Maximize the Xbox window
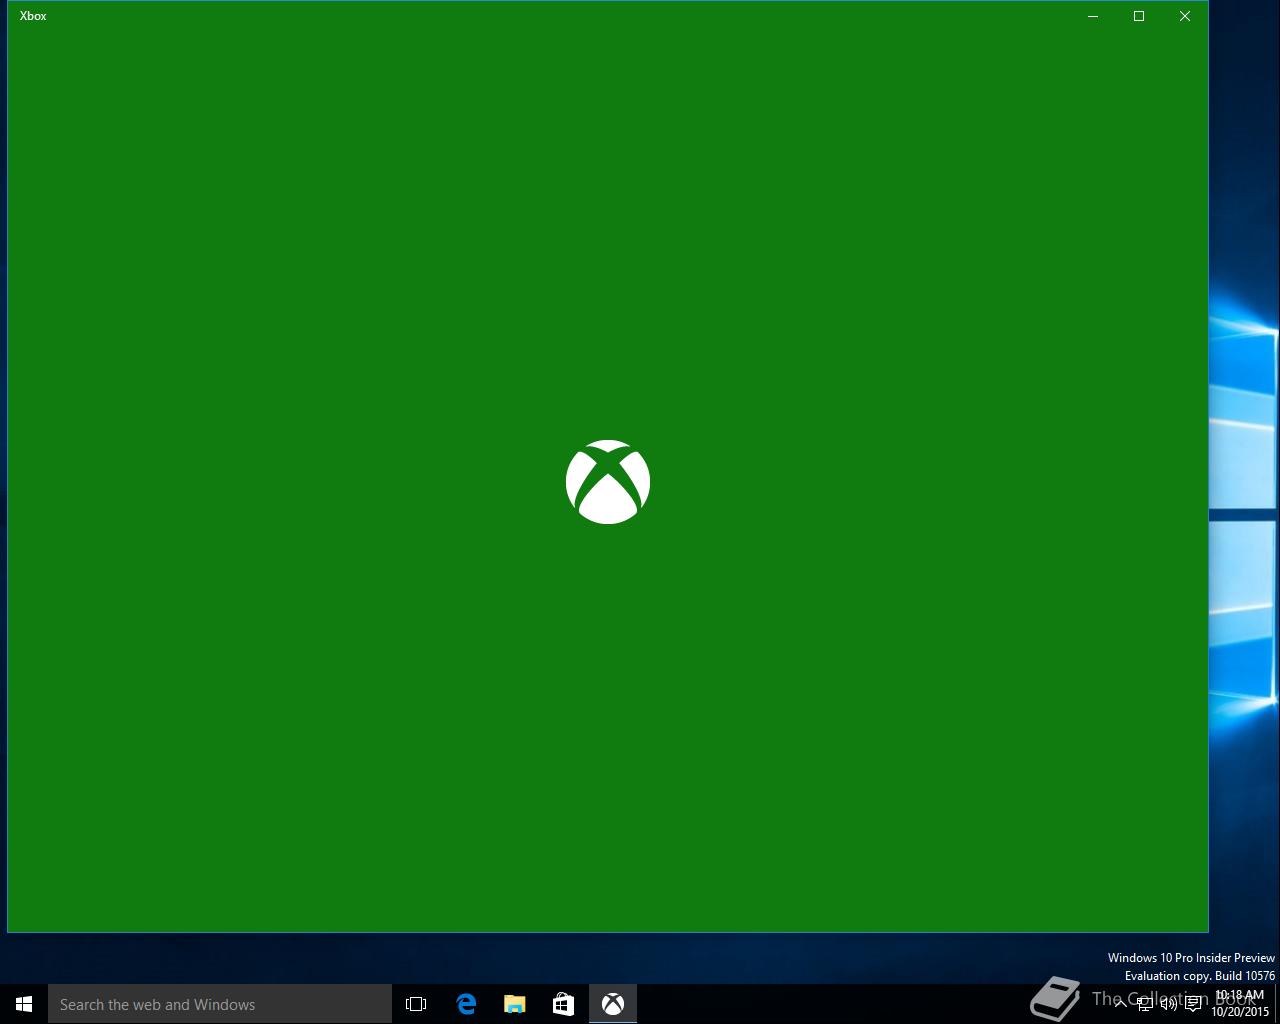Image resolution: width=1280 pixels, height=1024 pixels. (1139, 16)
